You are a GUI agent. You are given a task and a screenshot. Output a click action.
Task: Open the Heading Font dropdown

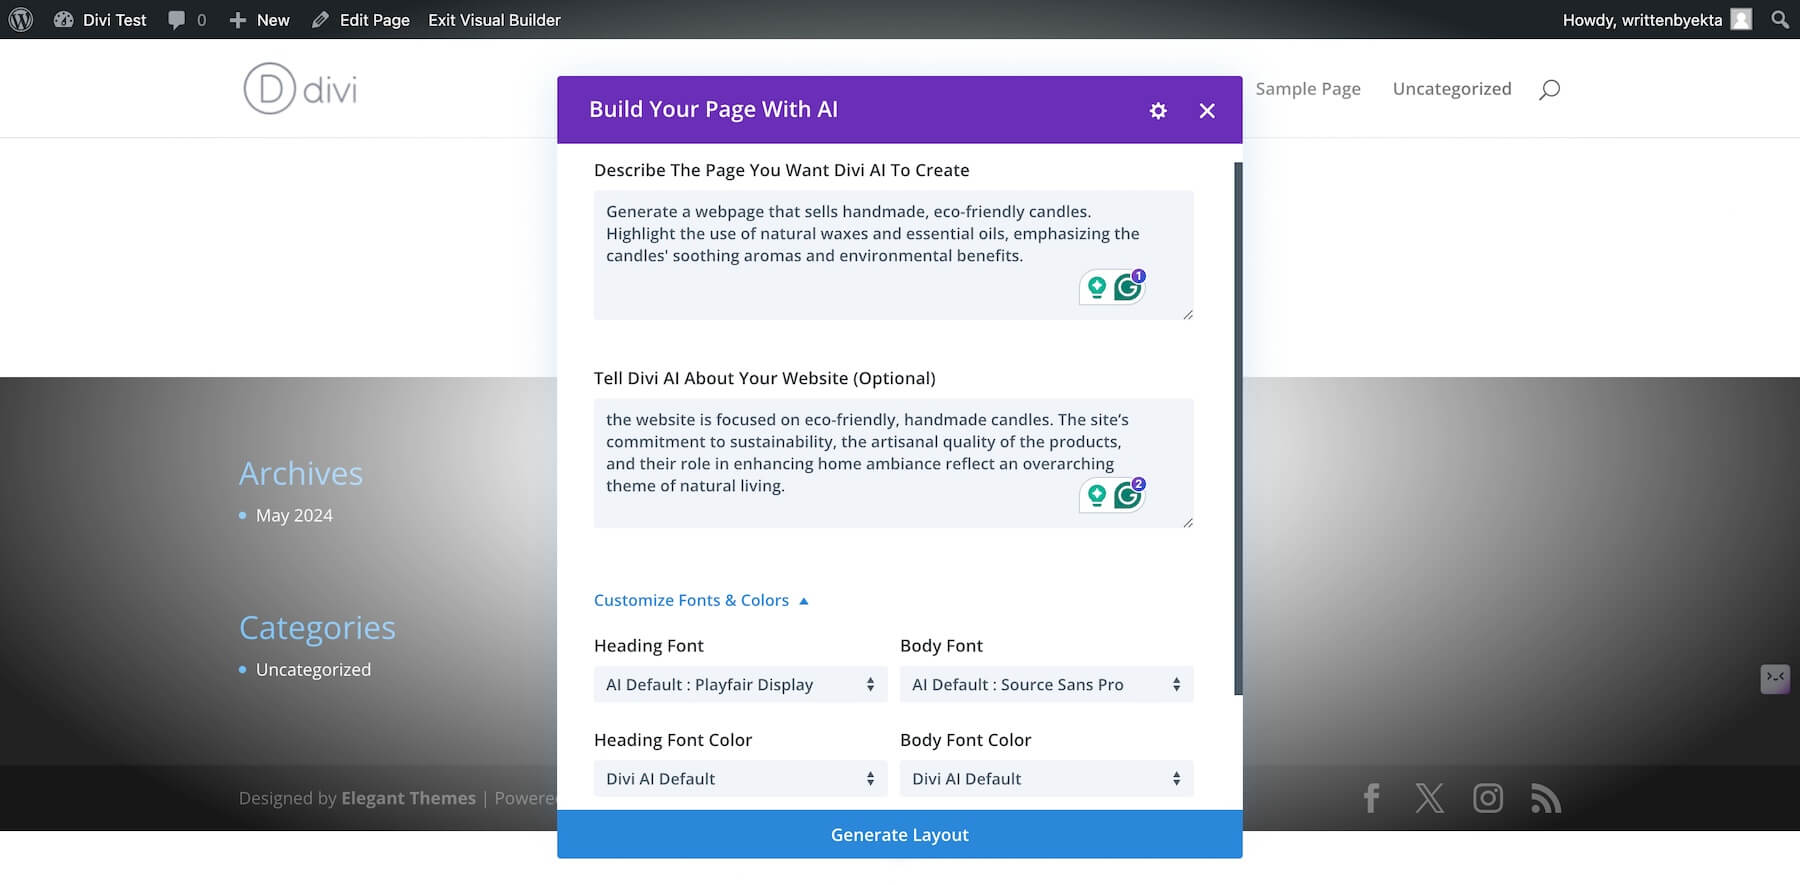pyautogui.click(x=739, y=684)
